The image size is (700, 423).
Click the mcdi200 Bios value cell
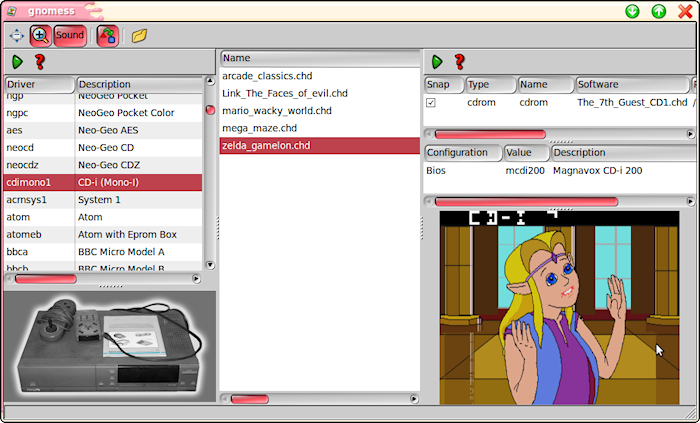click(525, 170)
